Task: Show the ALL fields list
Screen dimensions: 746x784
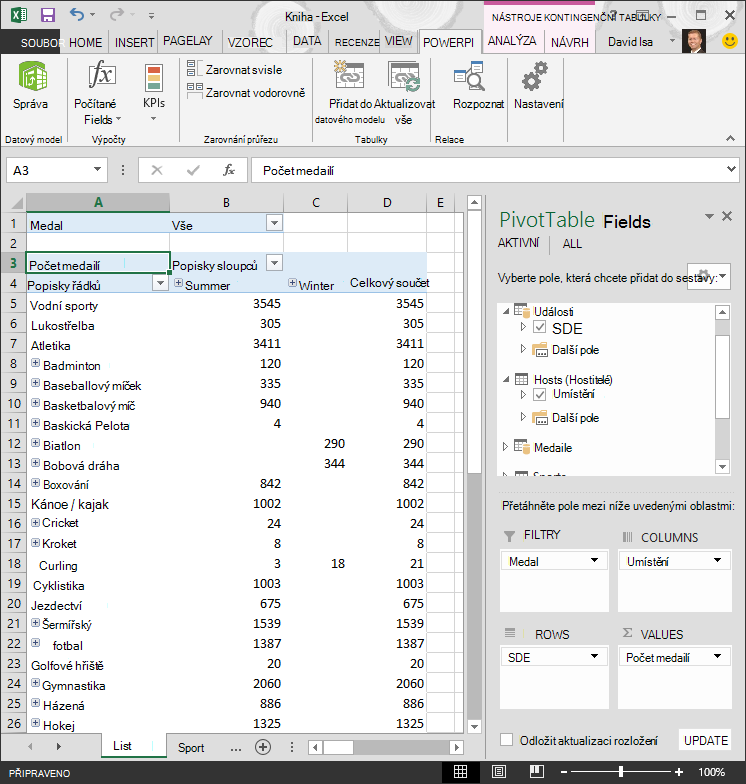Action: tap(572, 244)
